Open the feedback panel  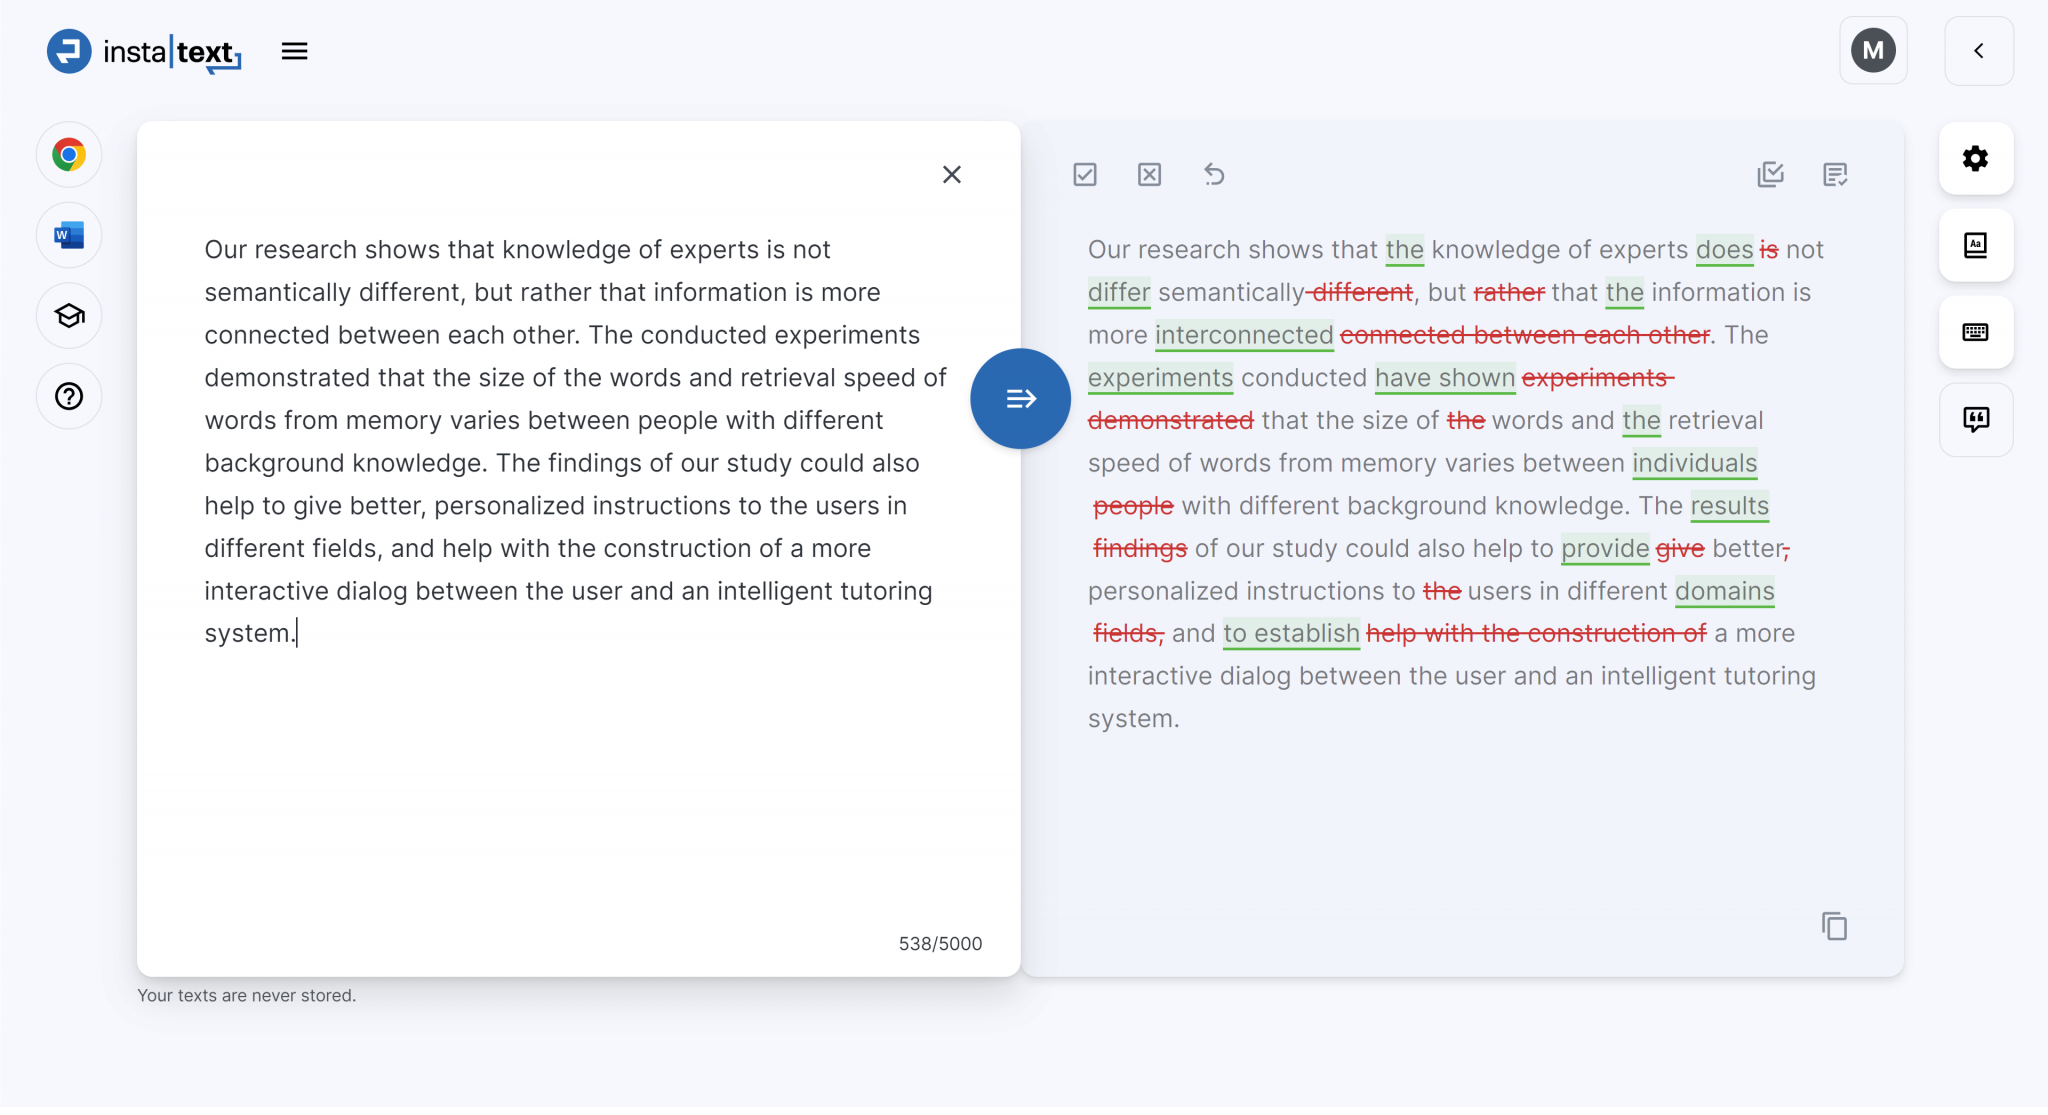pyautogui.click(x=1975, y=419)
